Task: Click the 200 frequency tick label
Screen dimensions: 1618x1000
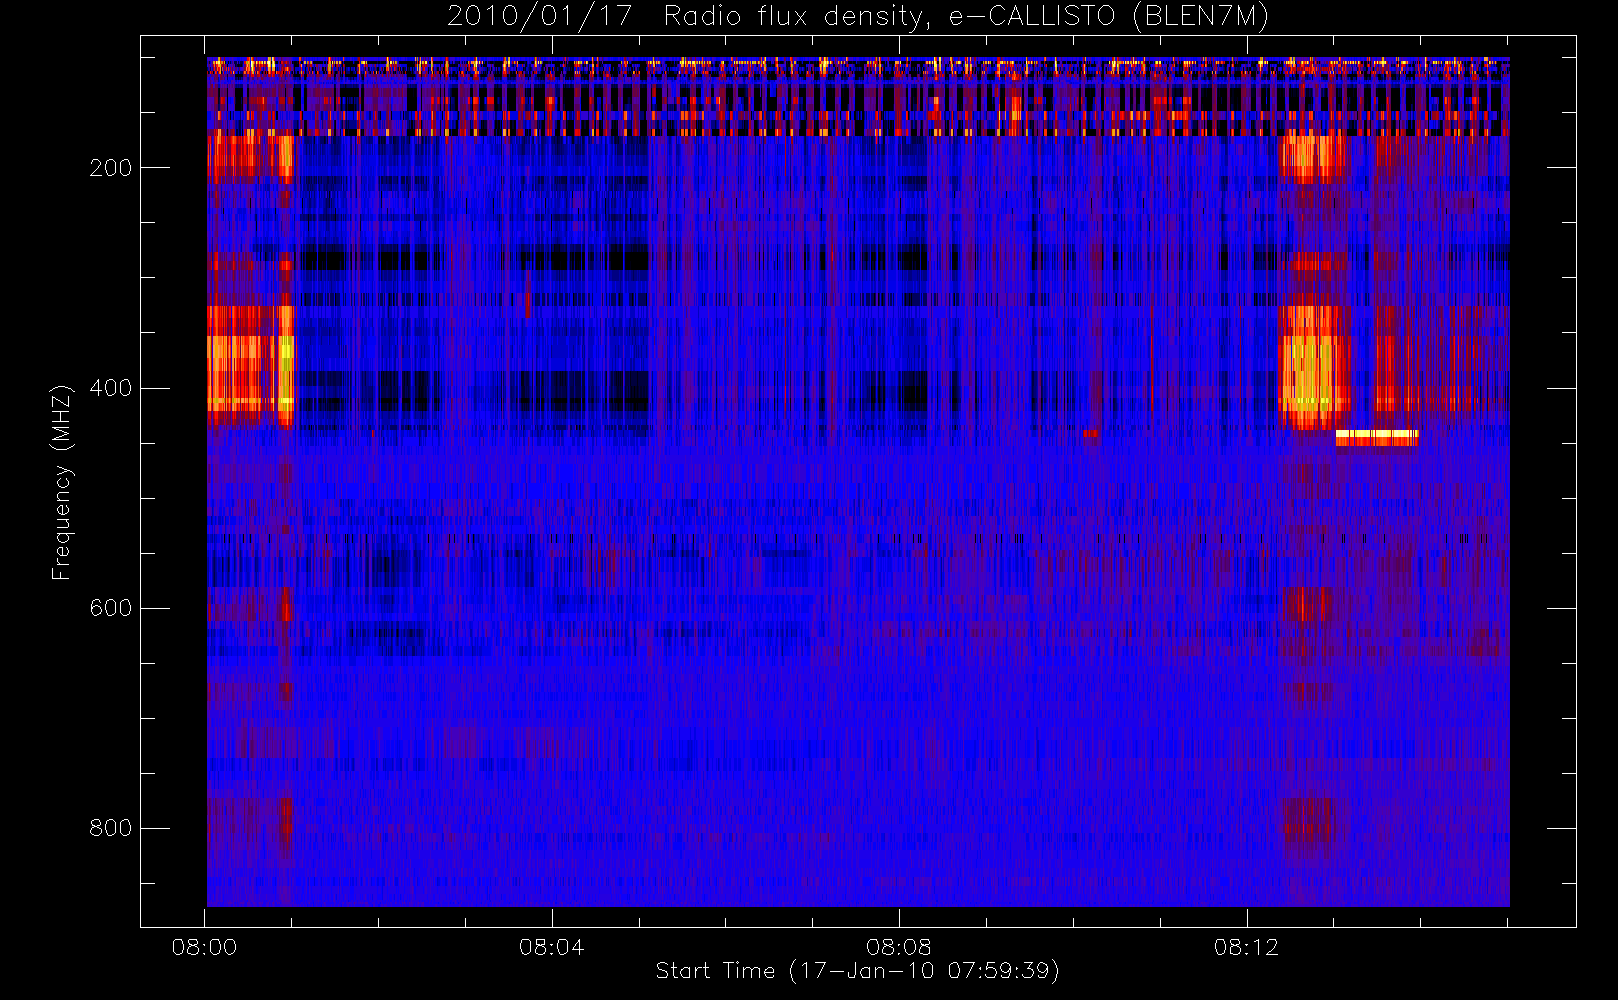Action: click(x=110, y=168)
